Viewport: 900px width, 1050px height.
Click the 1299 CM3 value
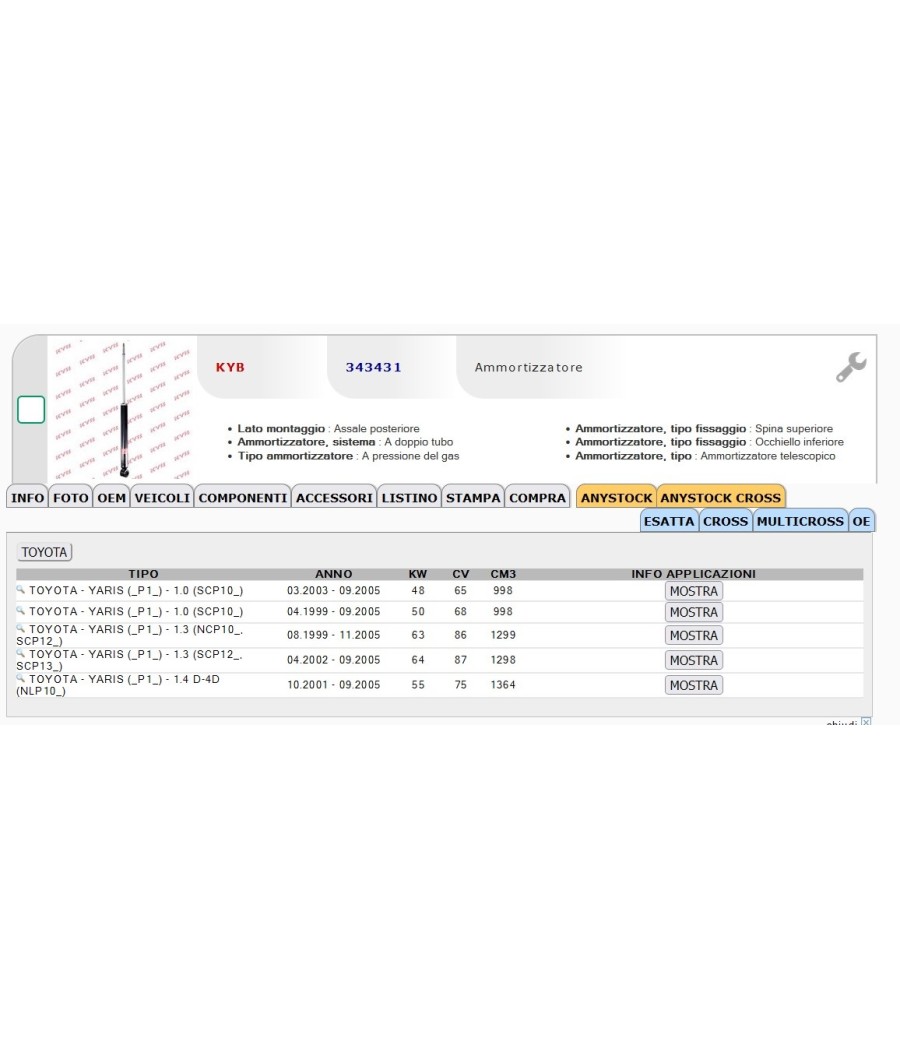(x=503, y=635)
